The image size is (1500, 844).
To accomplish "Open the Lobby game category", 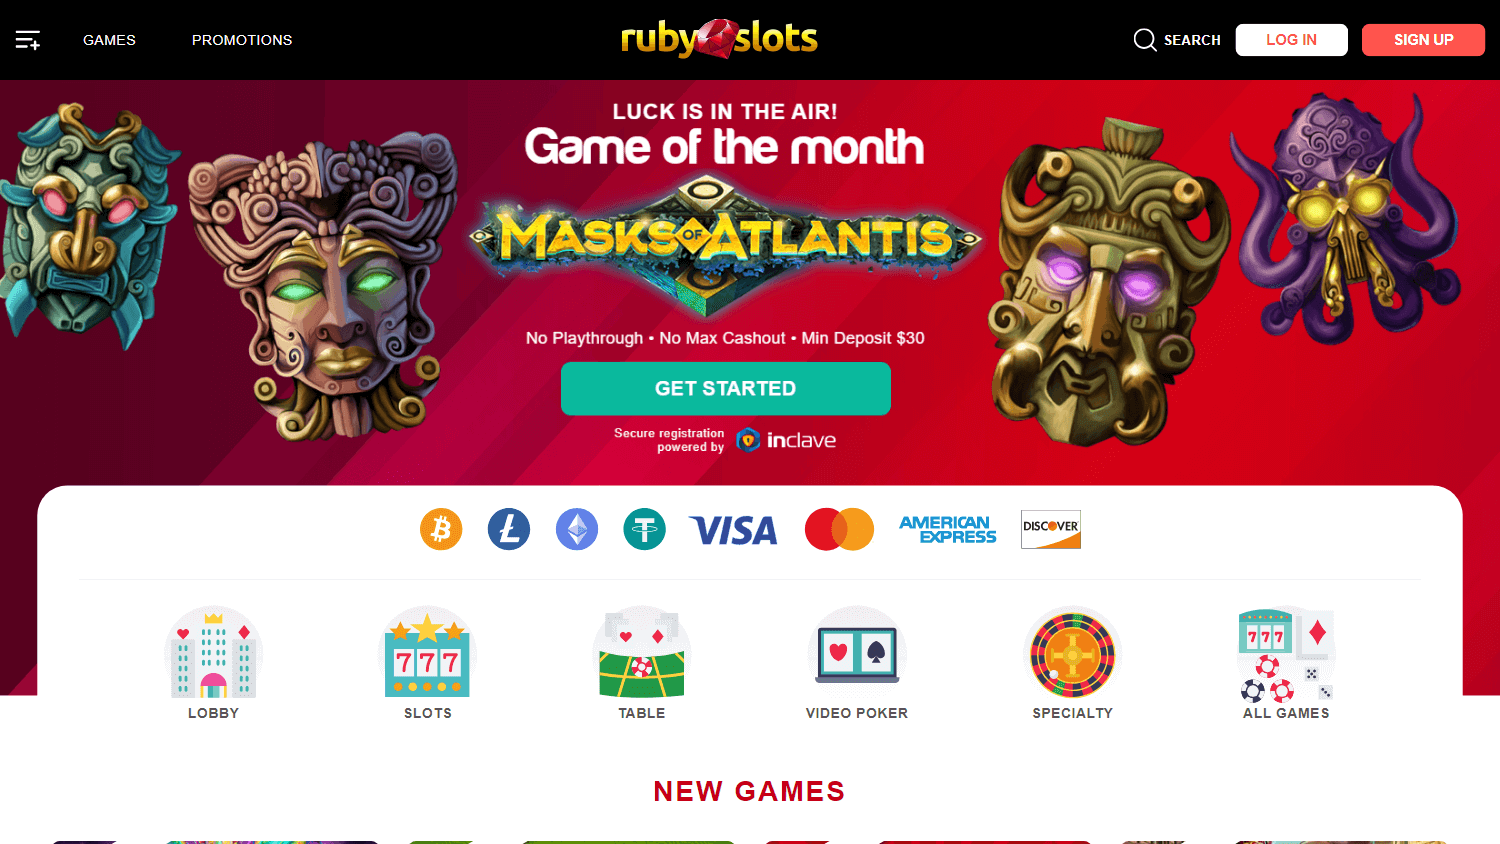I will click(214, 663).
